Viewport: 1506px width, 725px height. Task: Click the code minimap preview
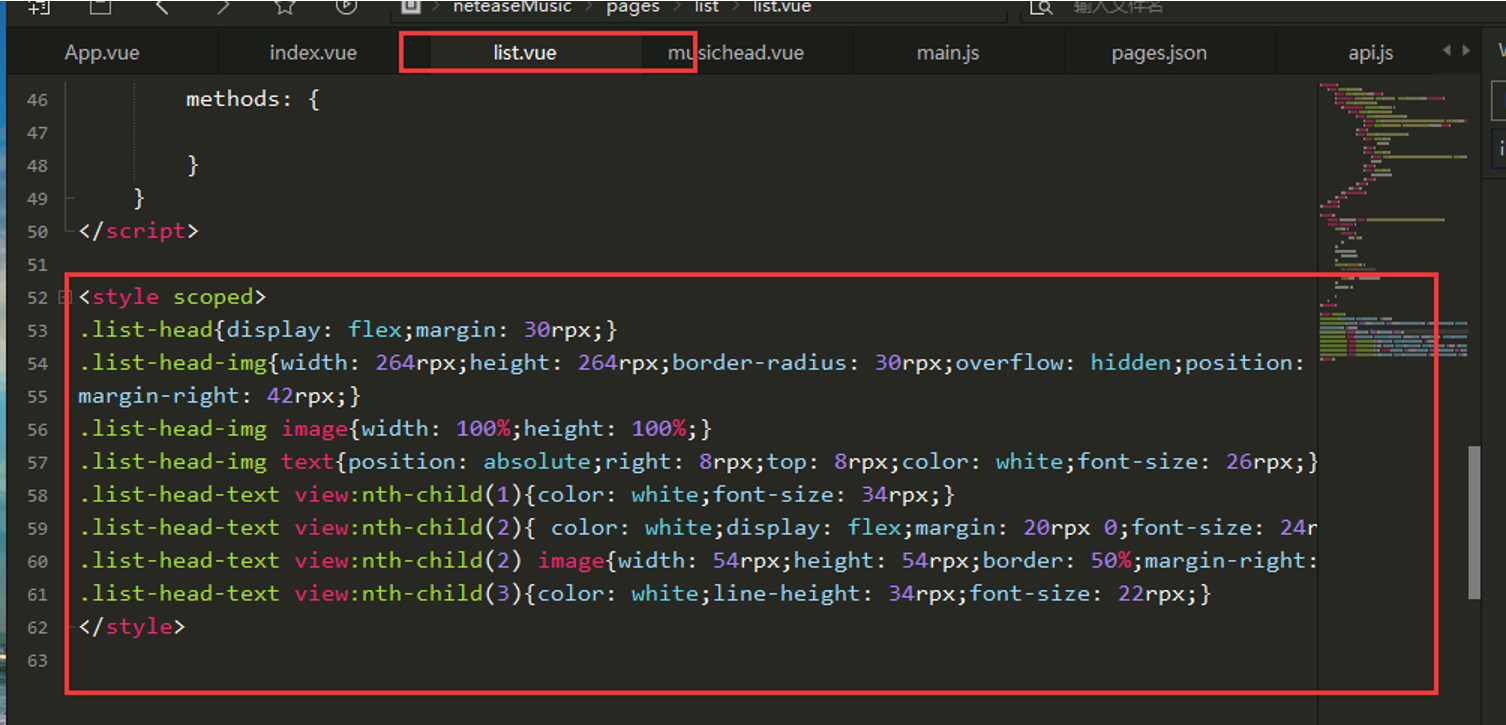pyautogui.click(x=1393, y=220)
